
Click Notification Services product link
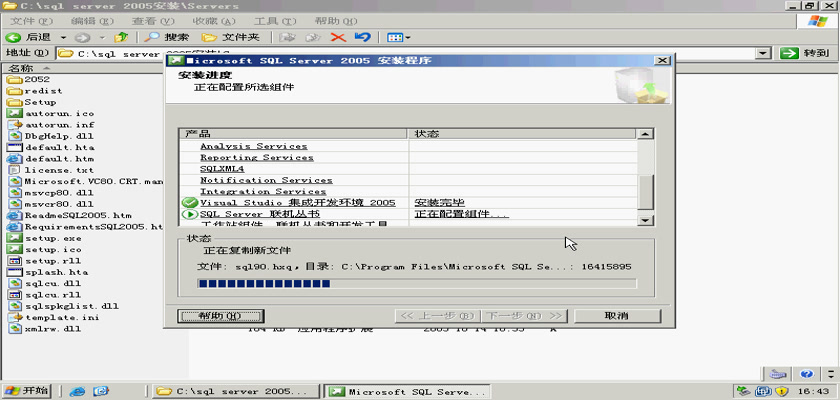tap(266, 180)
